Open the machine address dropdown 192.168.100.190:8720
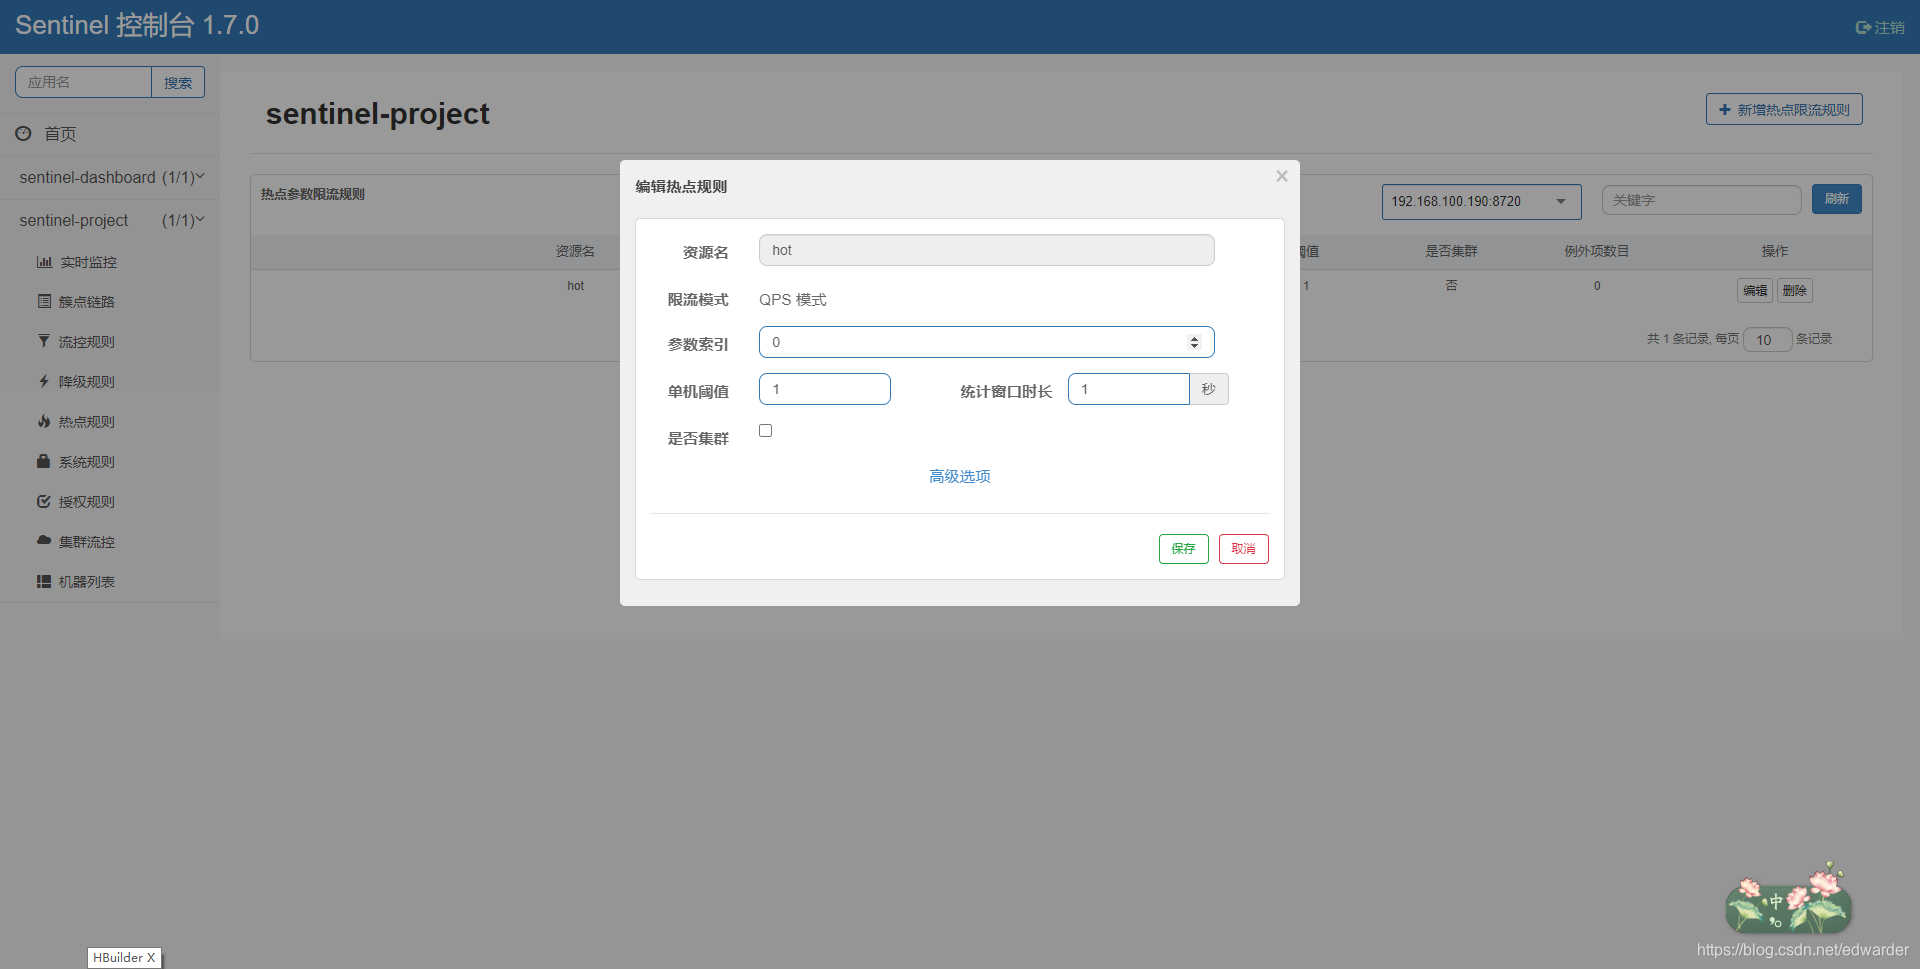1920x969 pixels. point(1481,201)
